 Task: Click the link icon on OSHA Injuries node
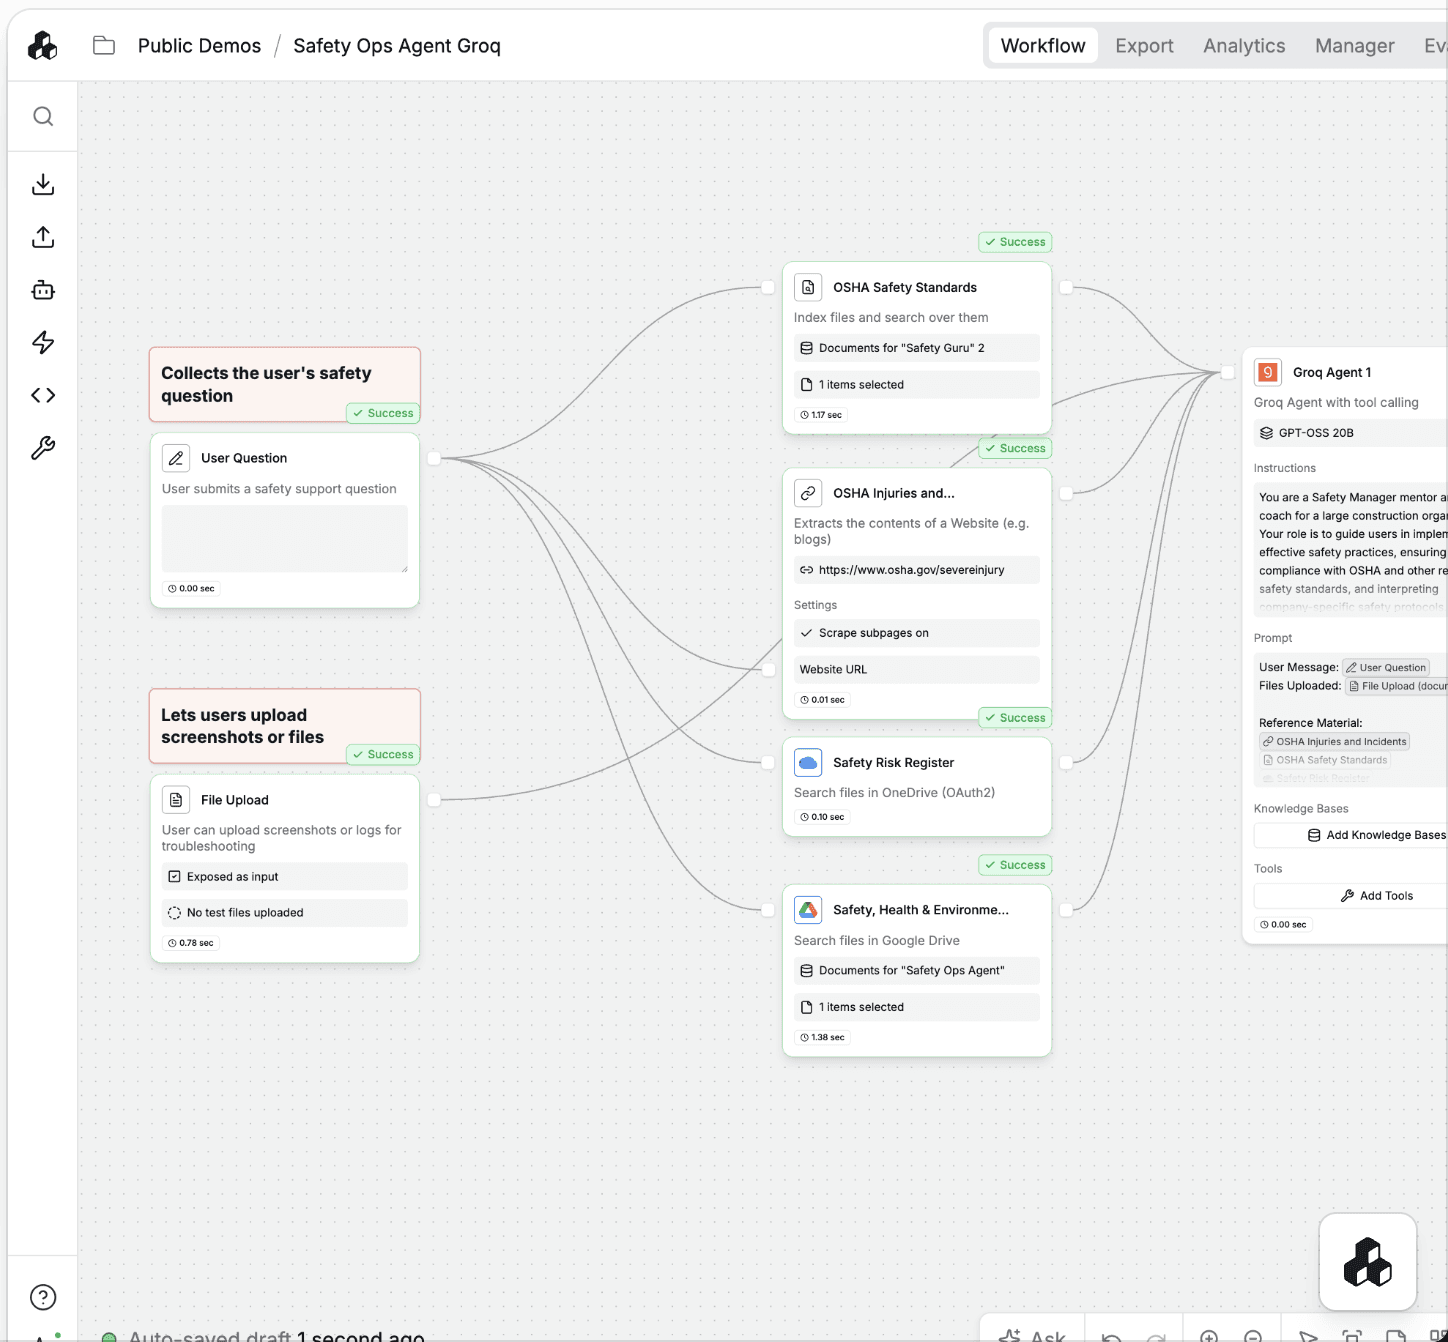808,493
